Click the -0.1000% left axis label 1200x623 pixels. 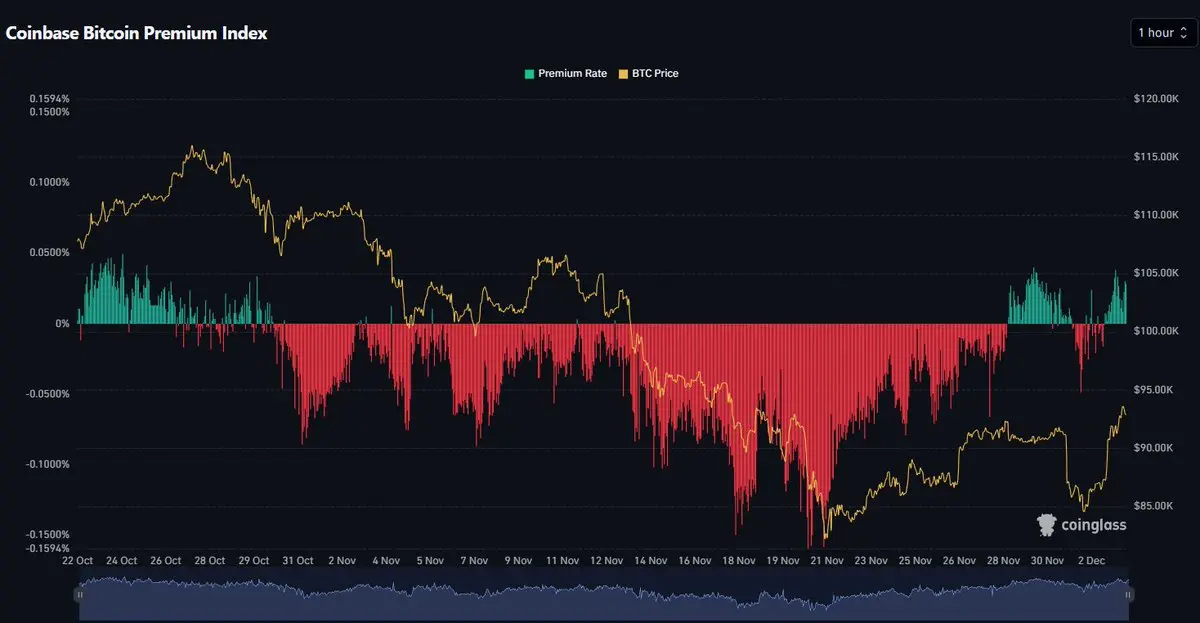point(47,464)
